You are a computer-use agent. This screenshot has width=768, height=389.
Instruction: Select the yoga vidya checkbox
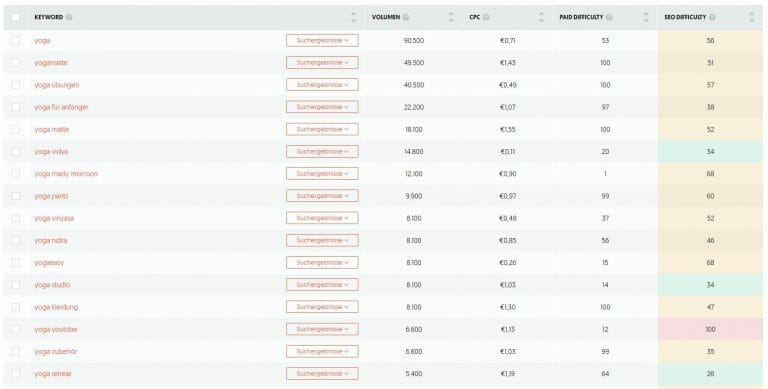[16, 151]
